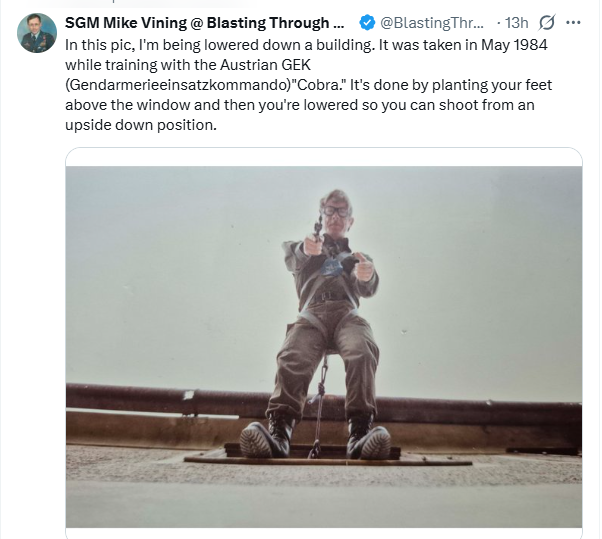Click the SGM Mike Vining display name

click(204, 22)
